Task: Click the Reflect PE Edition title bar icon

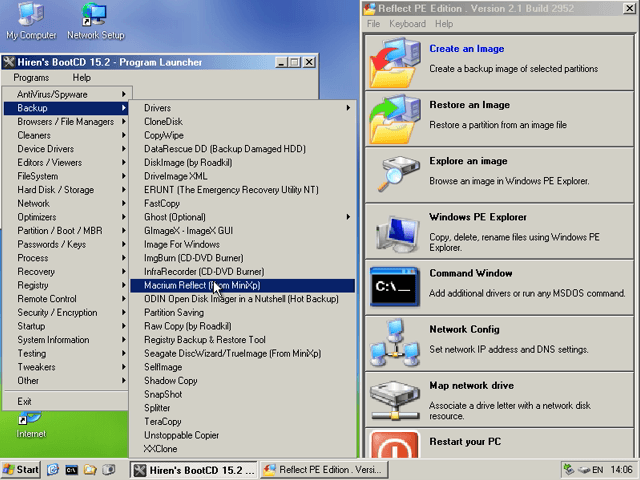Action: pos(370,8)
